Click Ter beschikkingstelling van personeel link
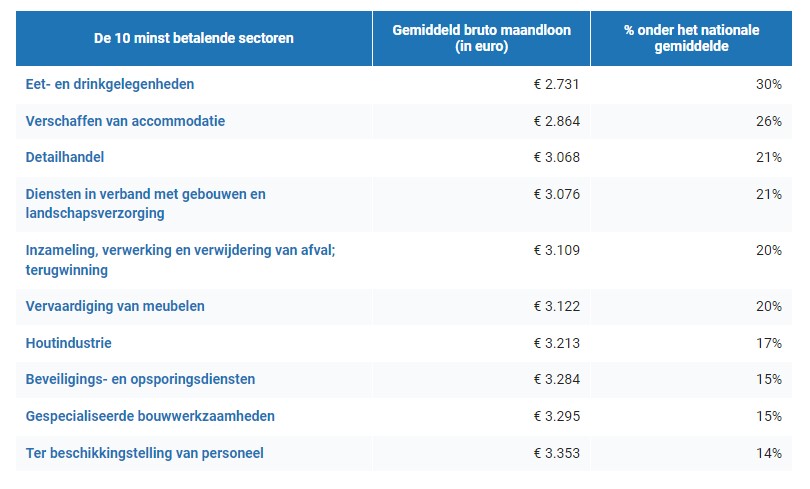 click(144, 453)
